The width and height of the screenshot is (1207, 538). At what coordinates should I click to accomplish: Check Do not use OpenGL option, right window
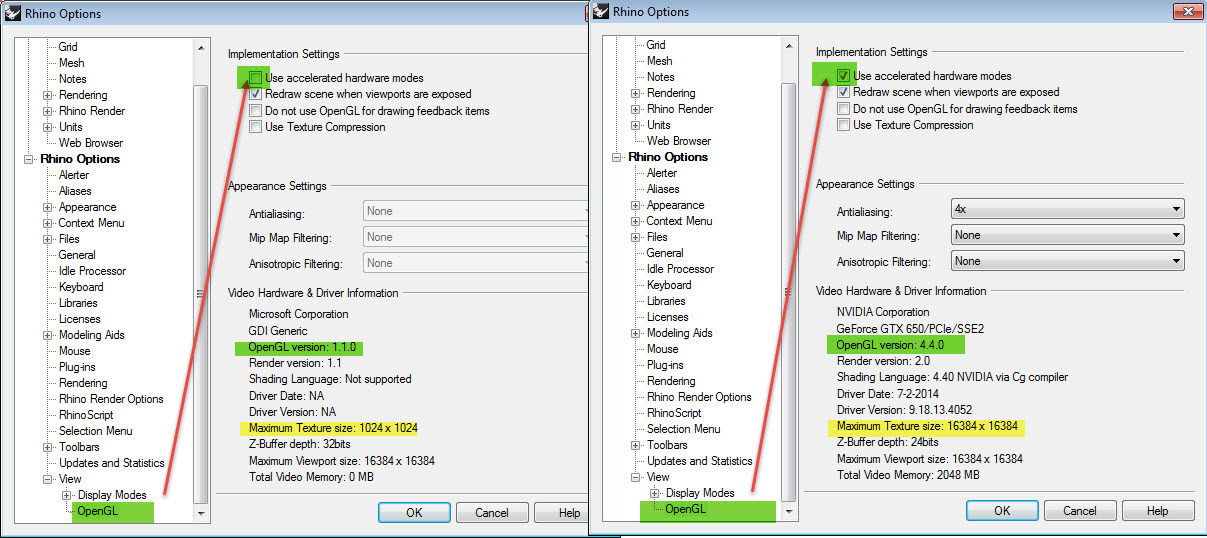coord(844,108)
